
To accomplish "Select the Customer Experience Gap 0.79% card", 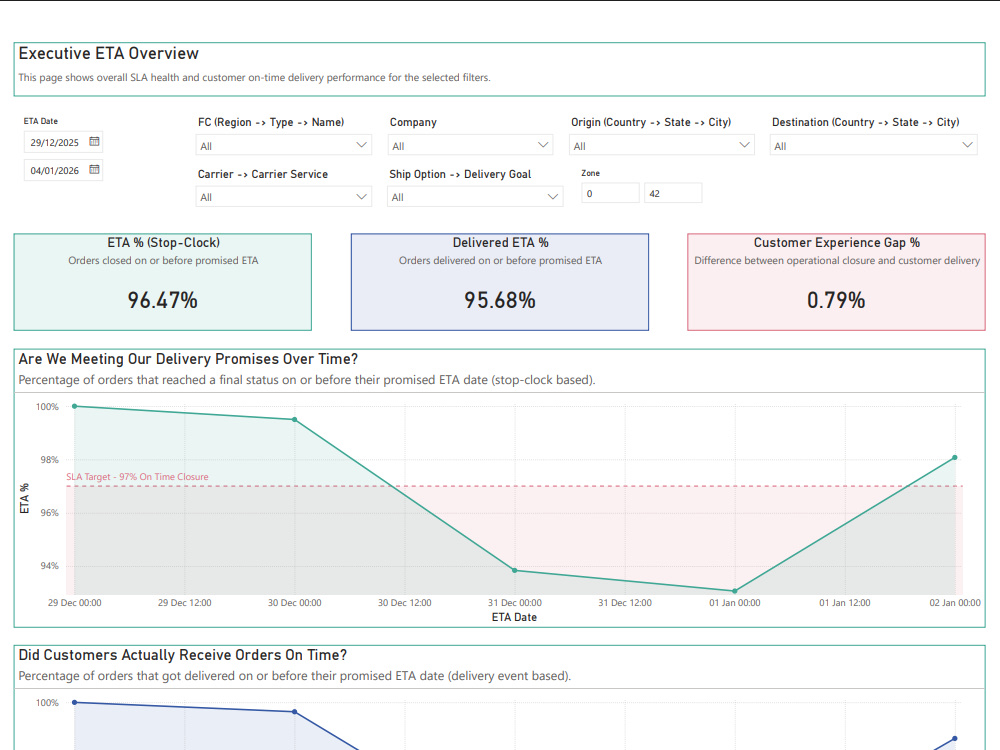I will tap(836, 282).
